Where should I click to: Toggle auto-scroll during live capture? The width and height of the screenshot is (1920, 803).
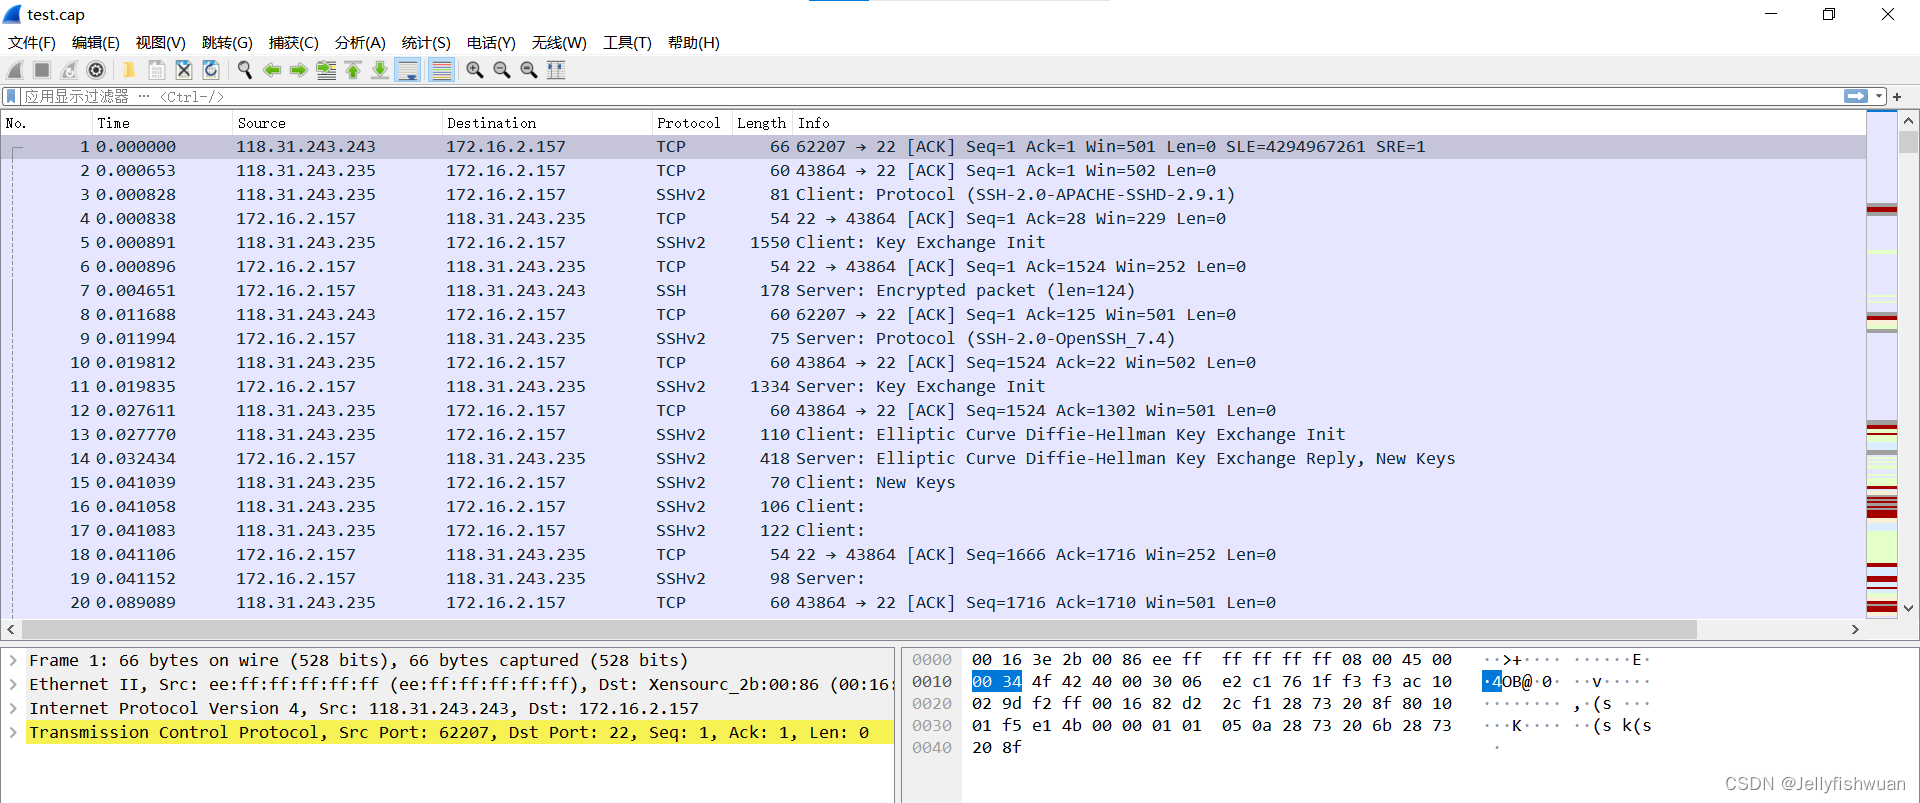tap(408, 70)
